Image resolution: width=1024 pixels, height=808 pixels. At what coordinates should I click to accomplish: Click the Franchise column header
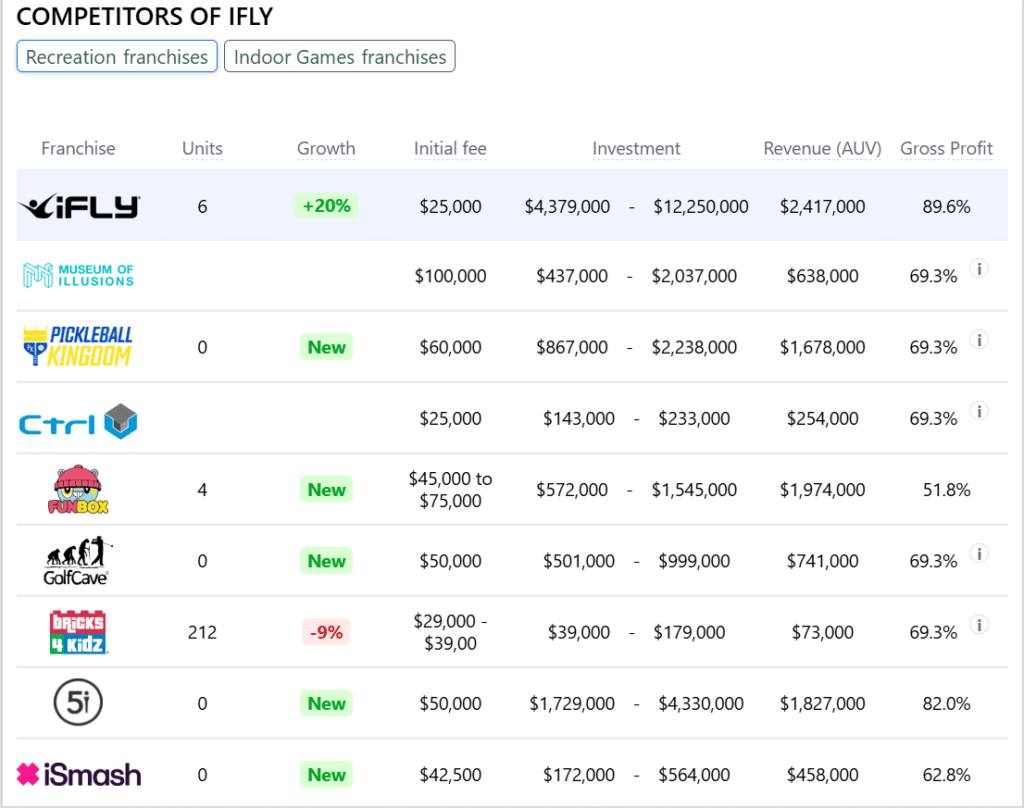point(78,148)
